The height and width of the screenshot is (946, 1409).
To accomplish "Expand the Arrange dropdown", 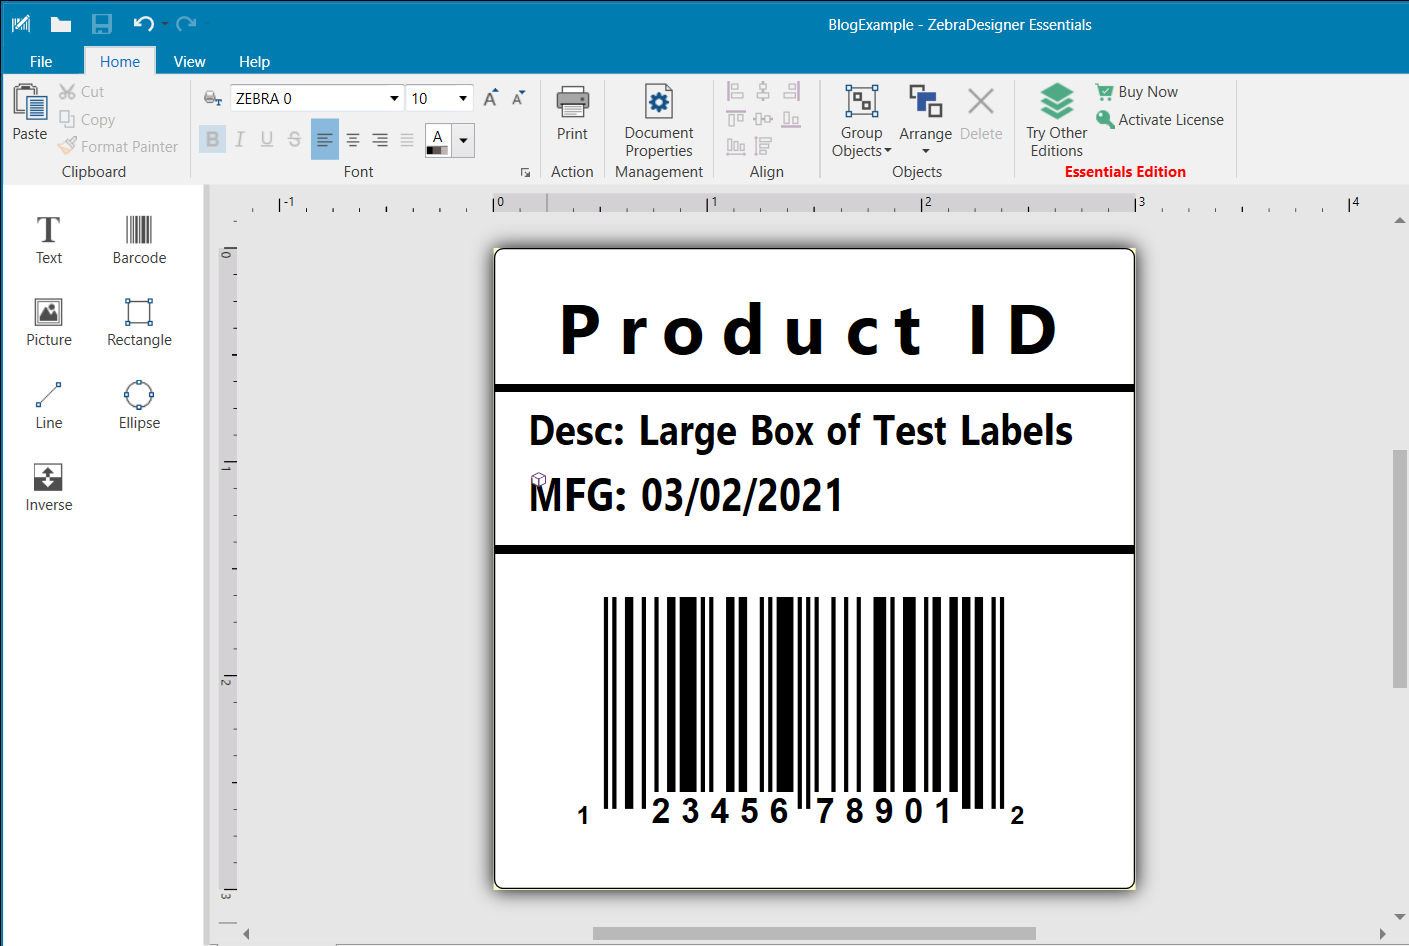I will click(926, 152).
